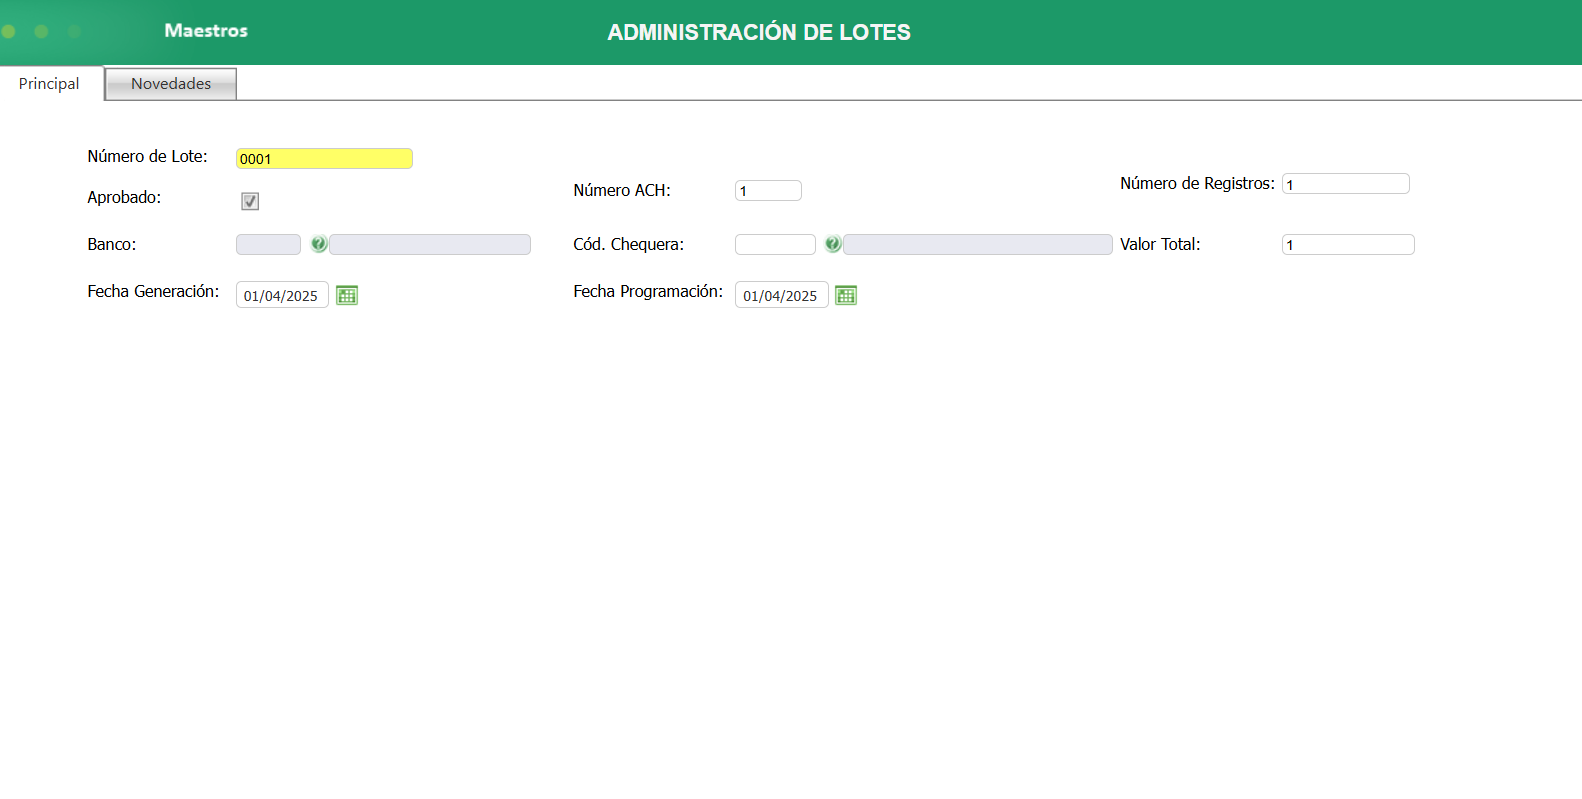Click the Cód. Chequera label
Viewport: 1582px width, 799px height.
click(x=629, y=244)
